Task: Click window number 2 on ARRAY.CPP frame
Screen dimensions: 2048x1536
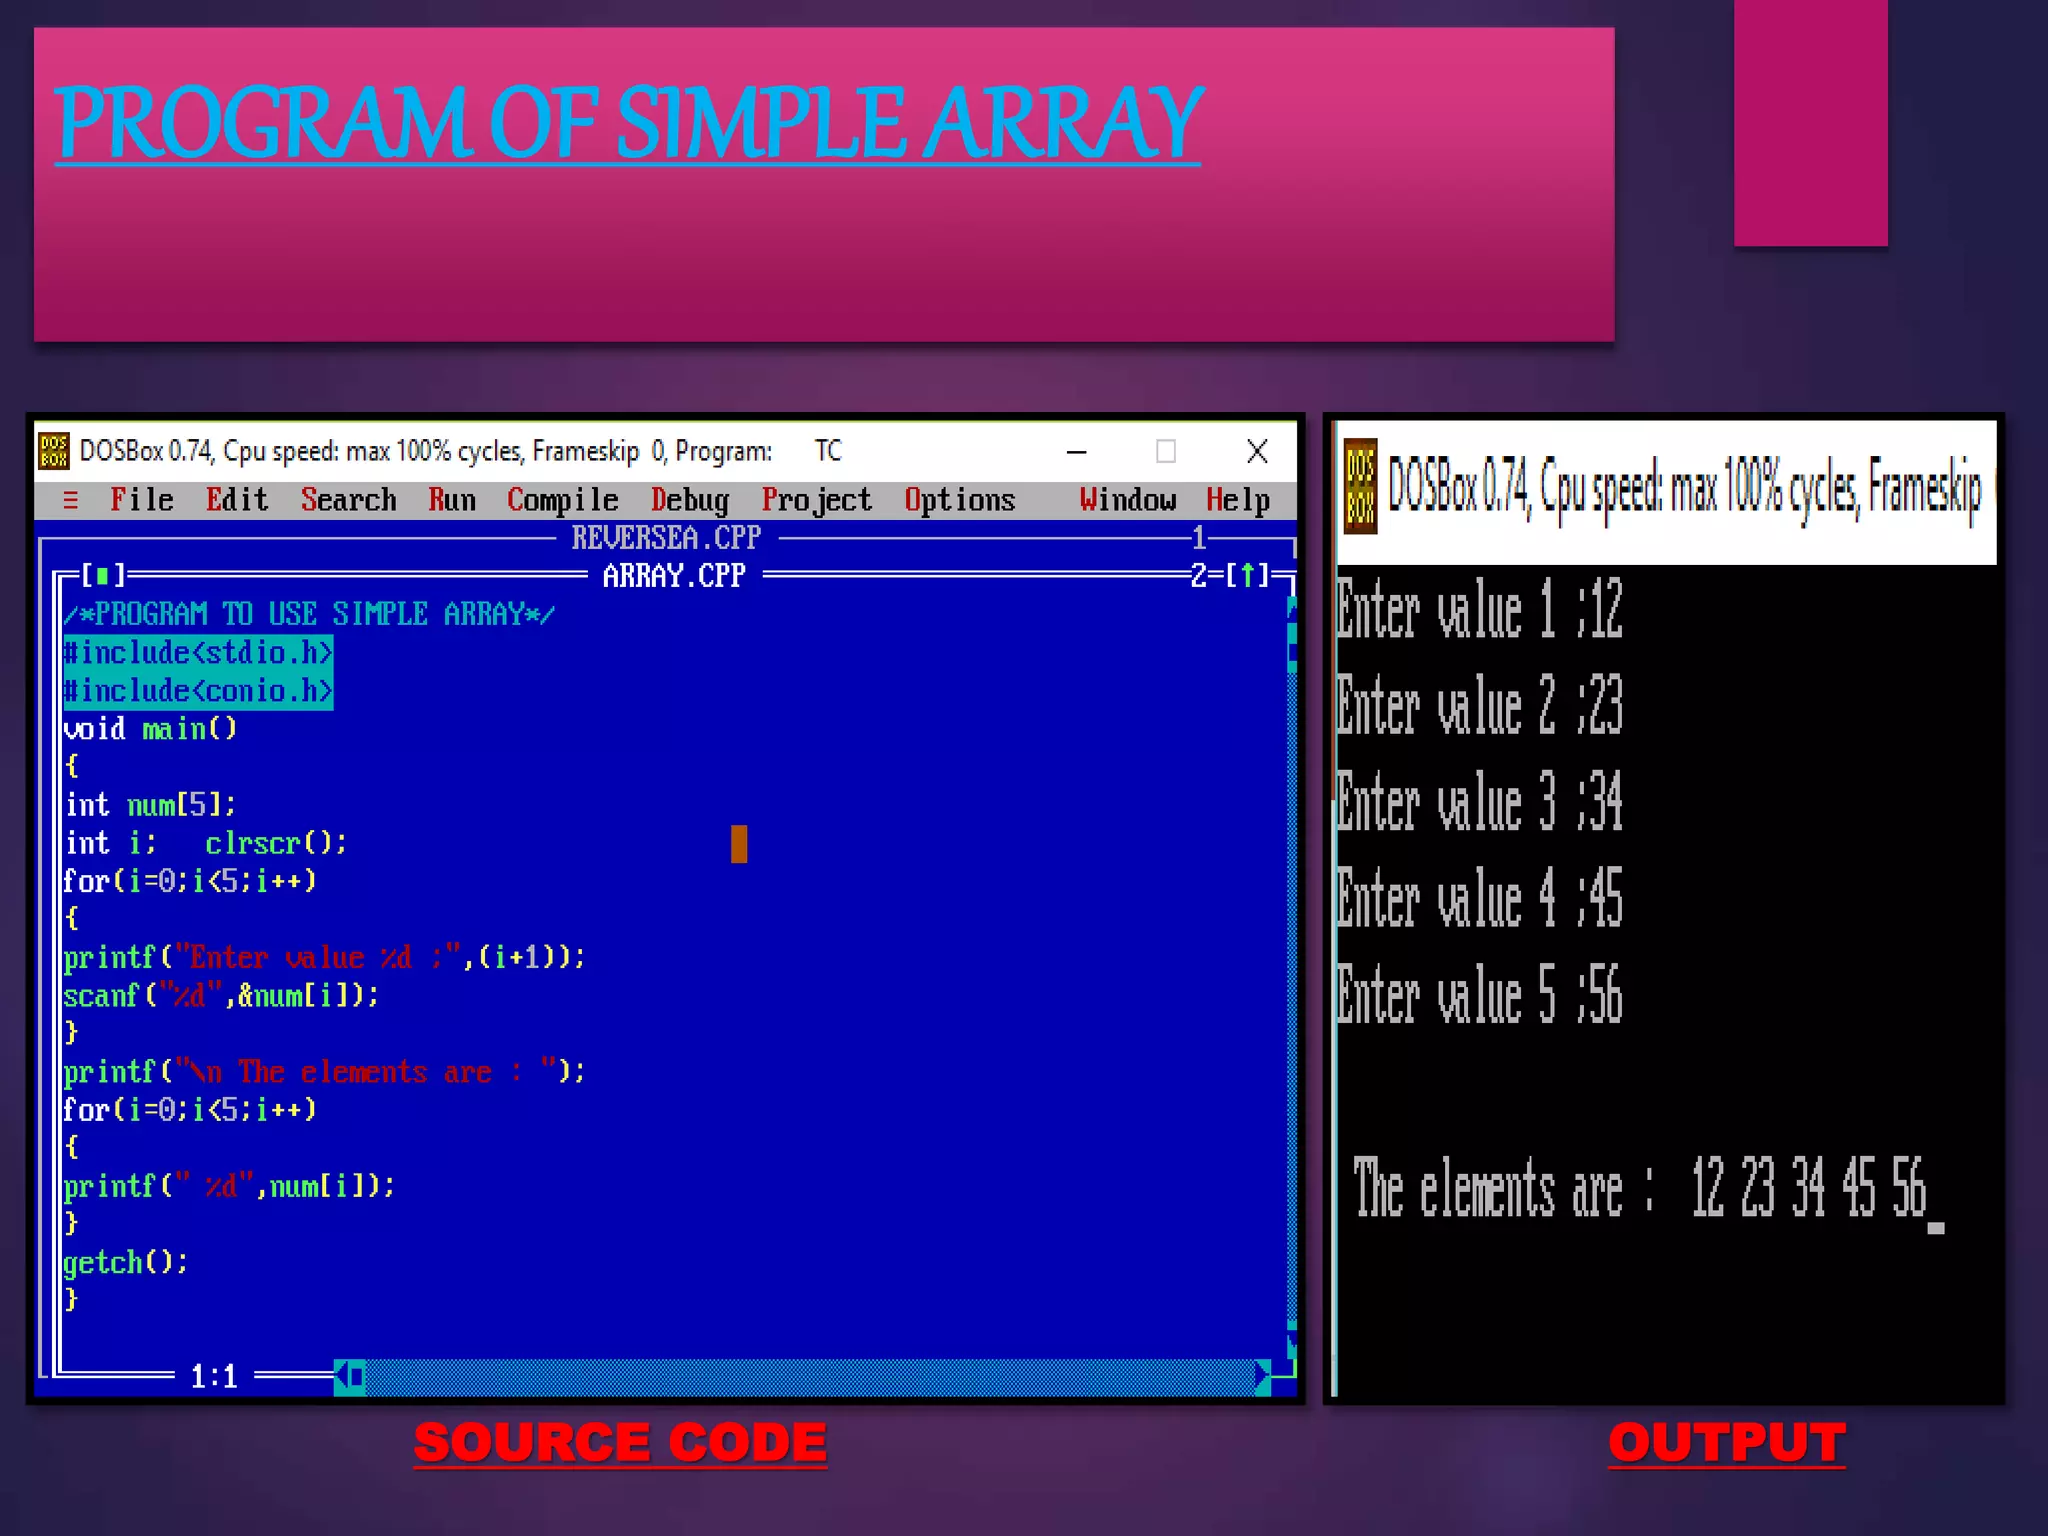Action: pyautogui.click(x=1199, y=575)
